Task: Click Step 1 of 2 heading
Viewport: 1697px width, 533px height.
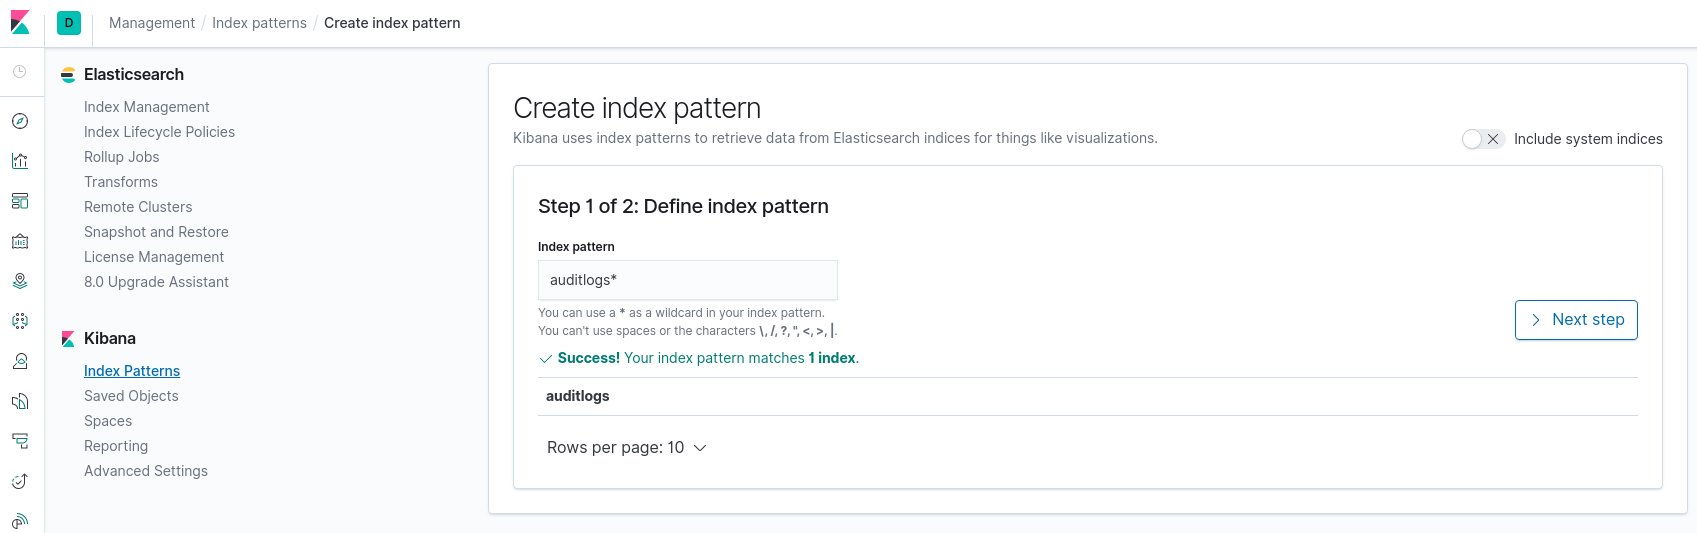Action: (x=683, y=206)
